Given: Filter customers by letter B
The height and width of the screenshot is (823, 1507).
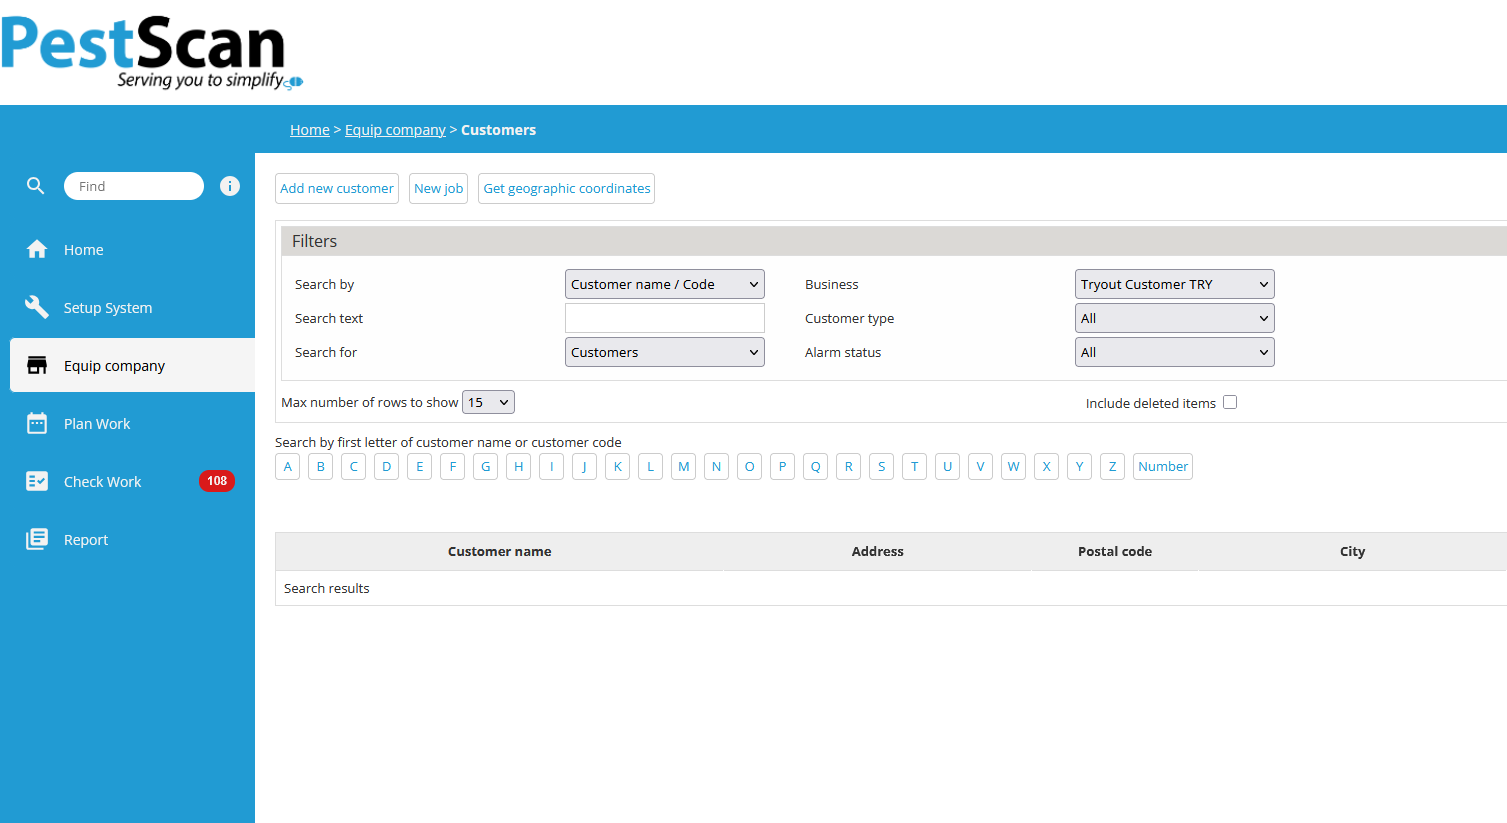Looking at the screenshot, I should coord(321,466).
